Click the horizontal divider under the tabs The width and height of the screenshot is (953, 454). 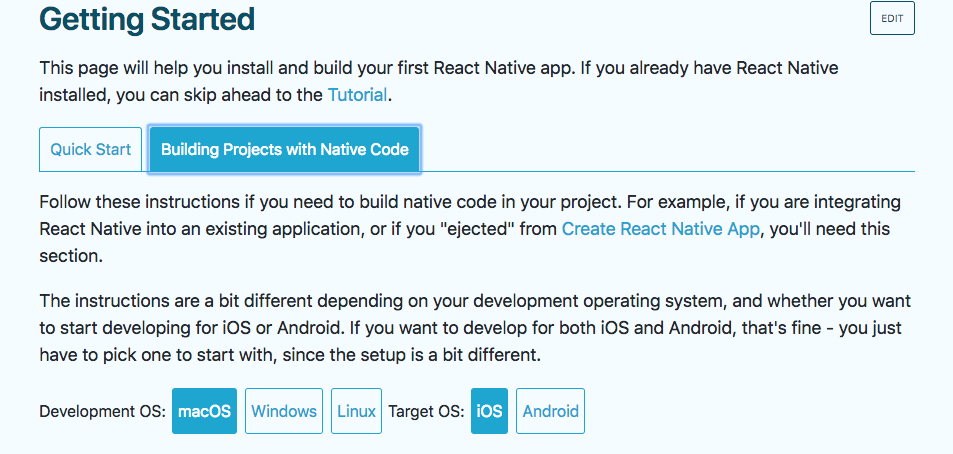coord(477,172)
